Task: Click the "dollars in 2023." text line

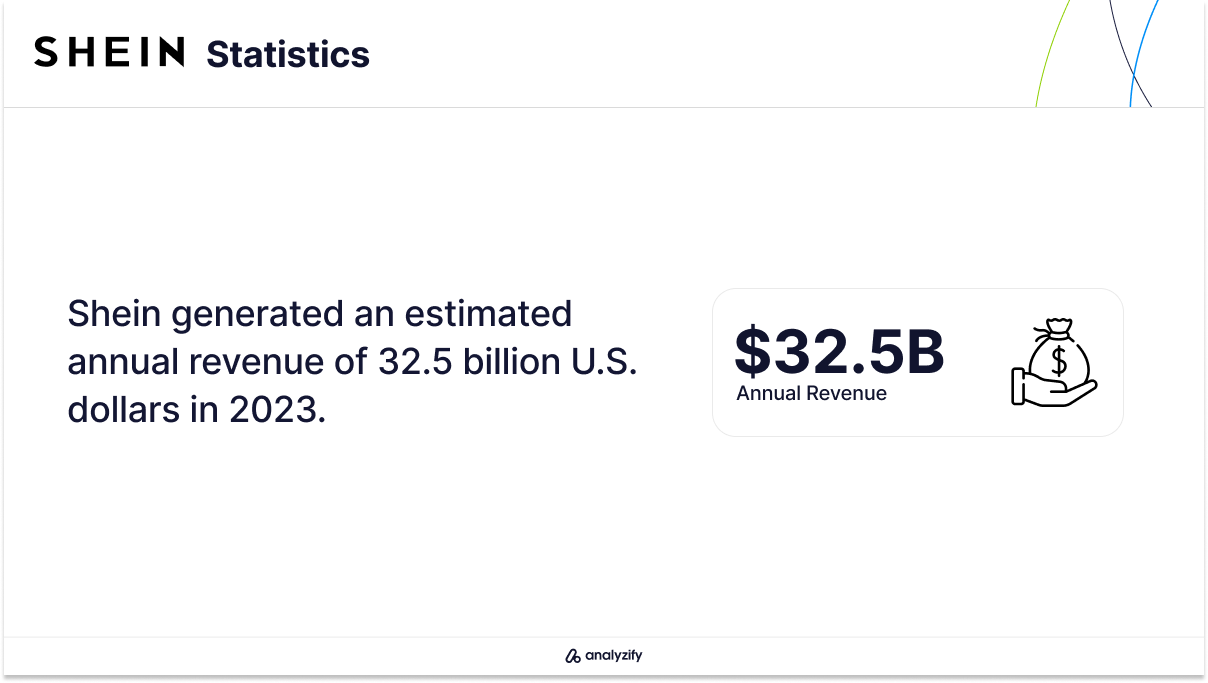Action: [197, 410]
